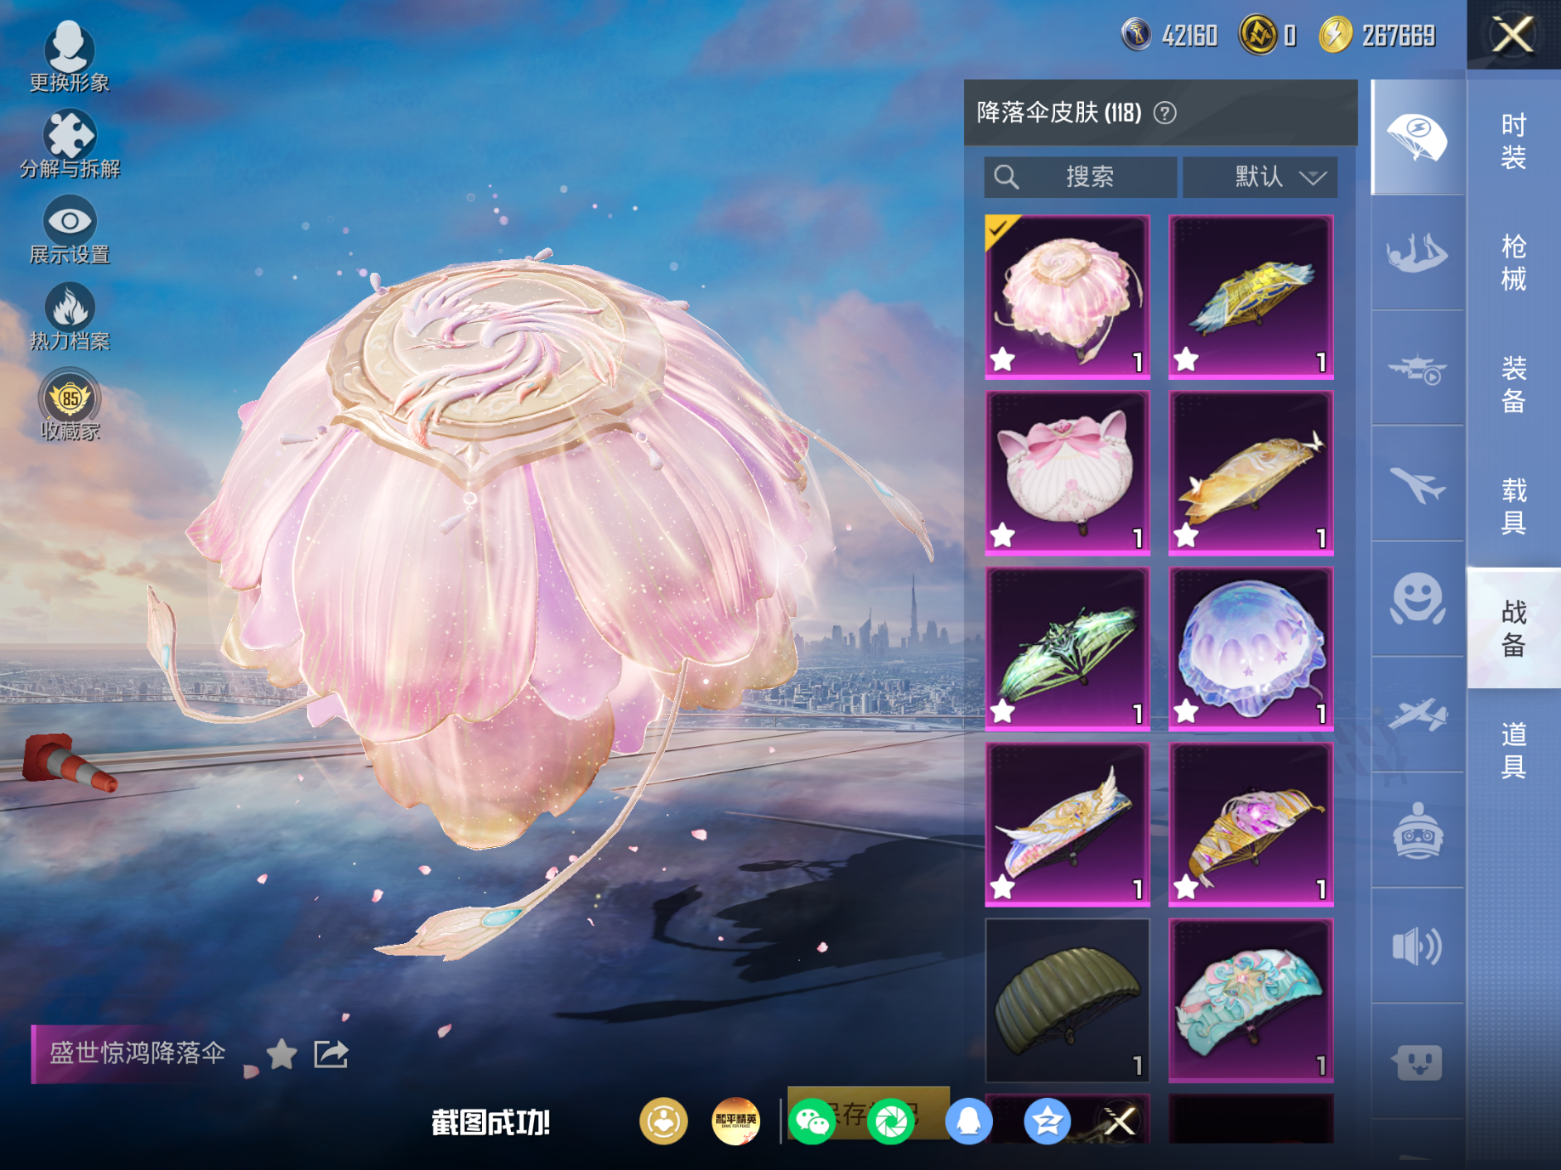Select the blue jellyfish parachute skin
1561x1170 pixels.
1251,649
